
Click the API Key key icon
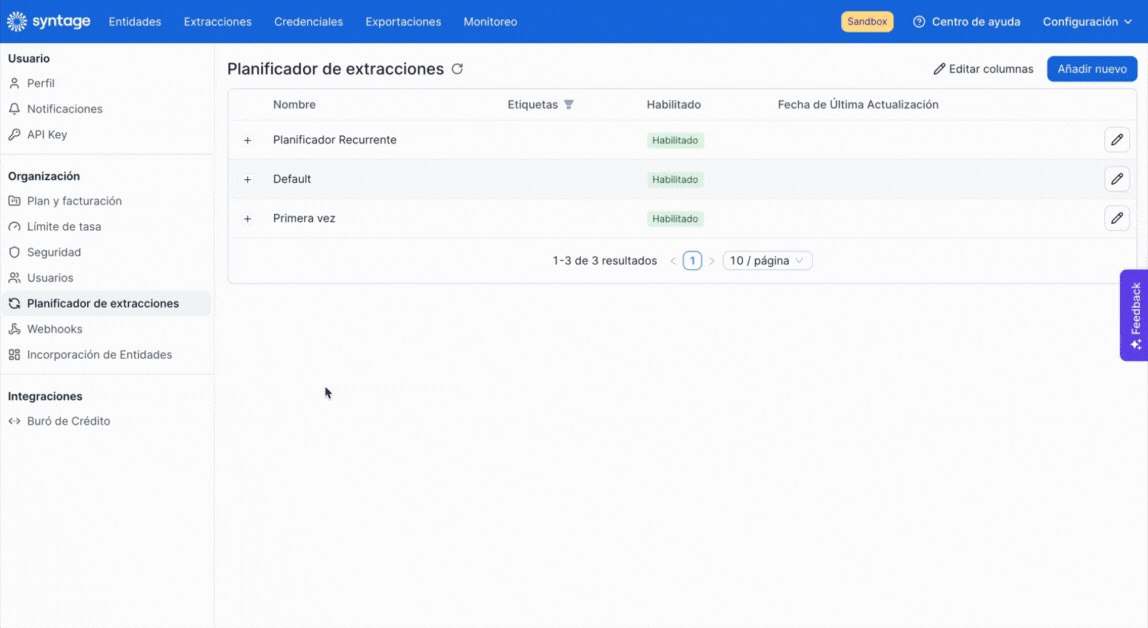coord(15,135)
